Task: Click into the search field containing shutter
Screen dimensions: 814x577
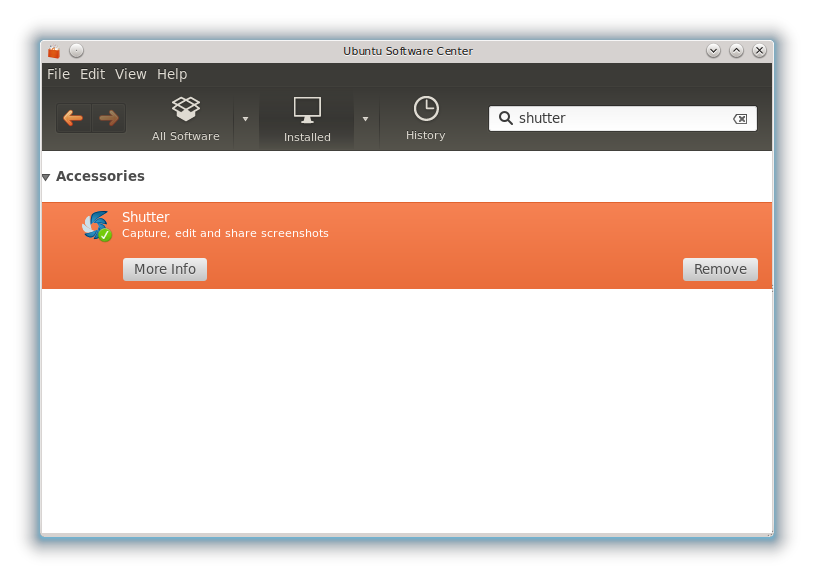Action: click(x=622, y=118)
